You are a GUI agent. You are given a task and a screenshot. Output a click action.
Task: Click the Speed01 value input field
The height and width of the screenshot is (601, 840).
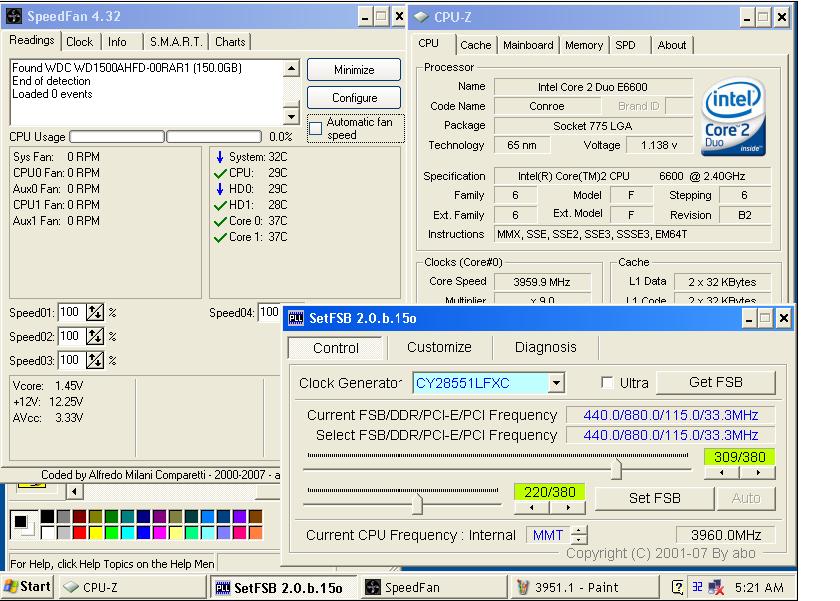point(71,312)
